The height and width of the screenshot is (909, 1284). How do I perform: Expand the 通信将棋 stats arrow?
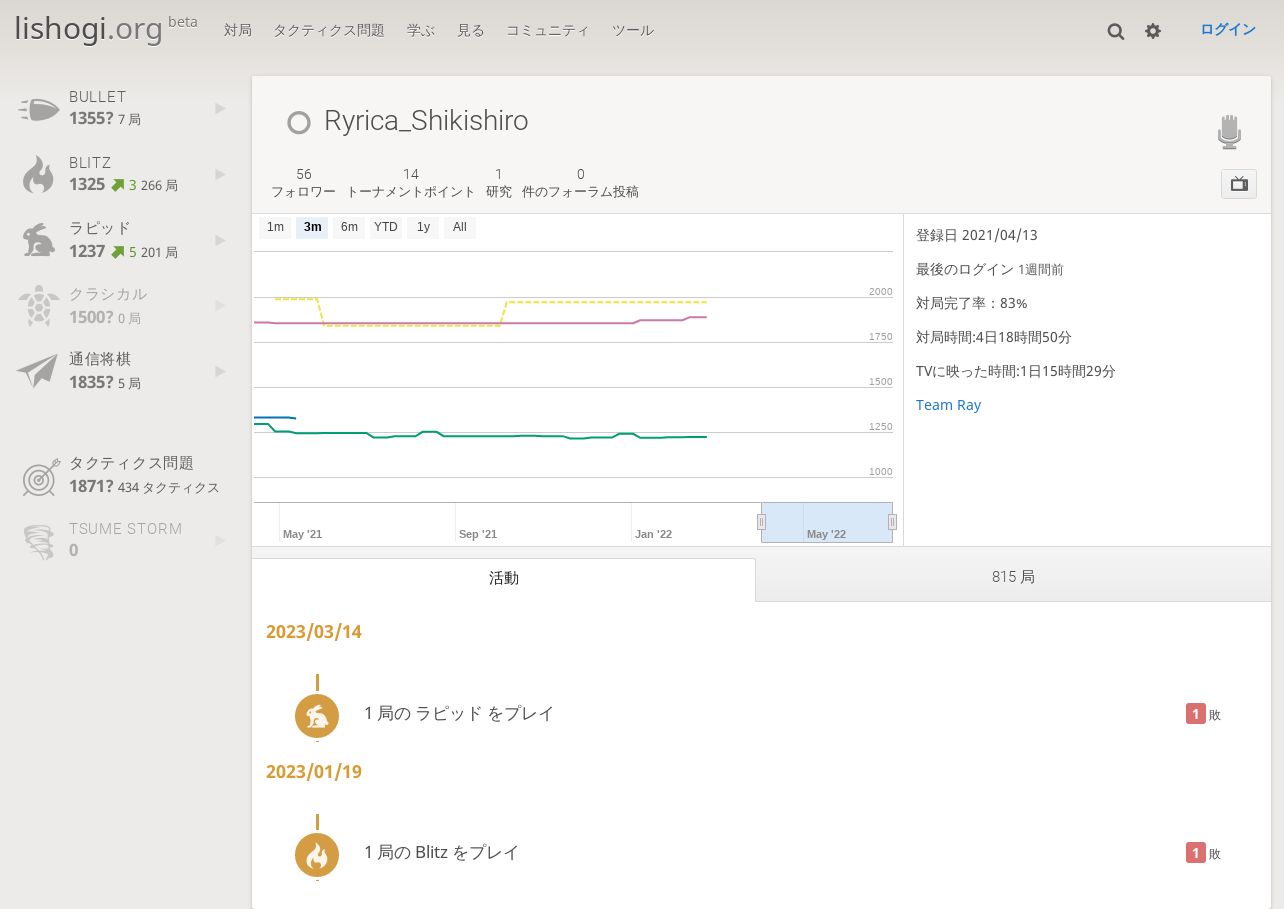220,371
